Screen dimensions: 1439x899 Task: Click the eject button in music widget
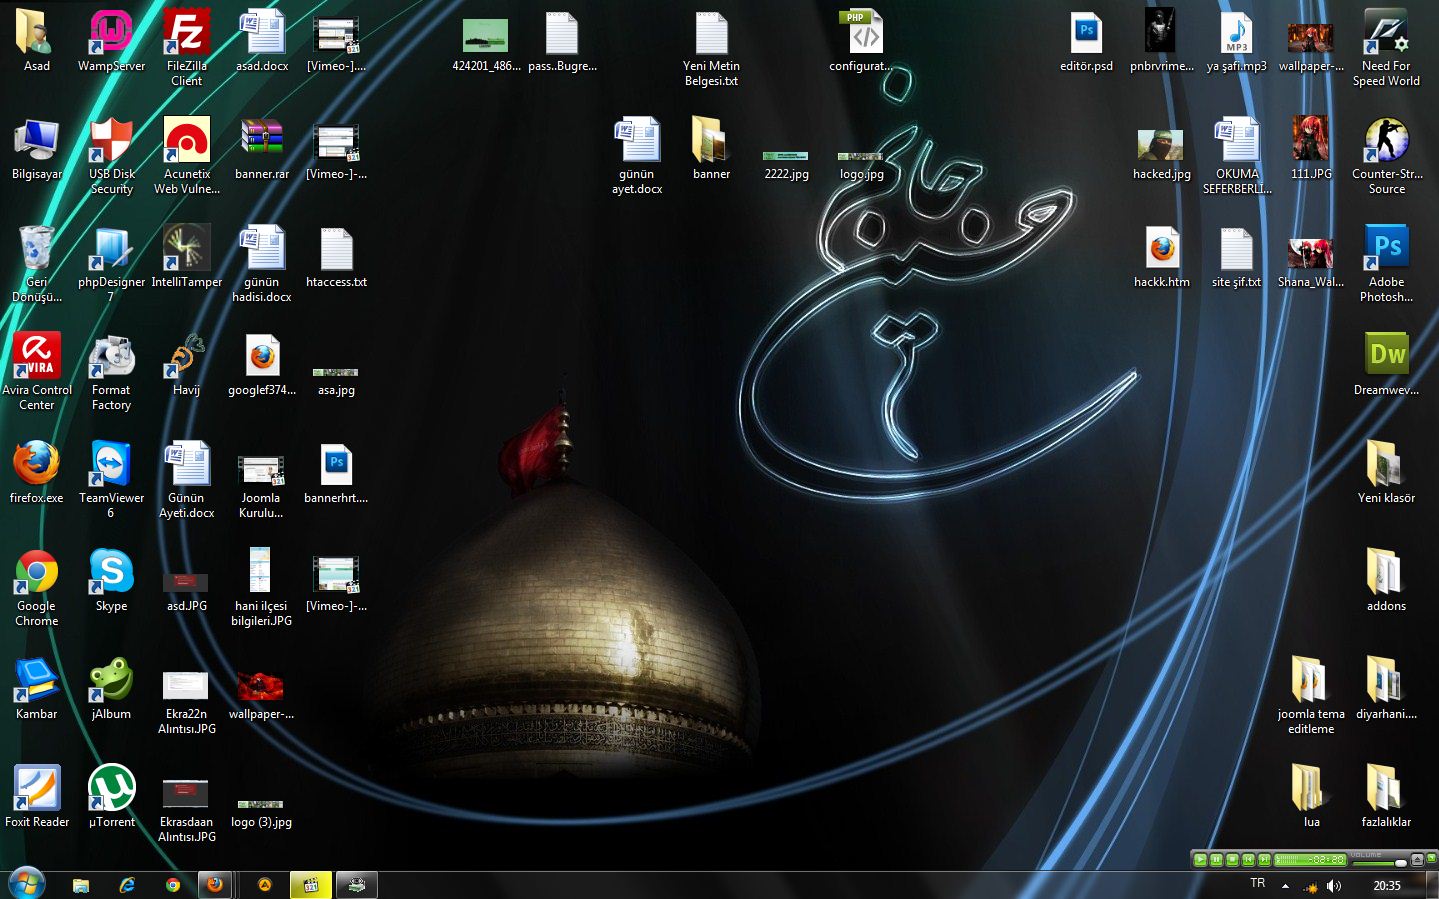click(1417, 859)
